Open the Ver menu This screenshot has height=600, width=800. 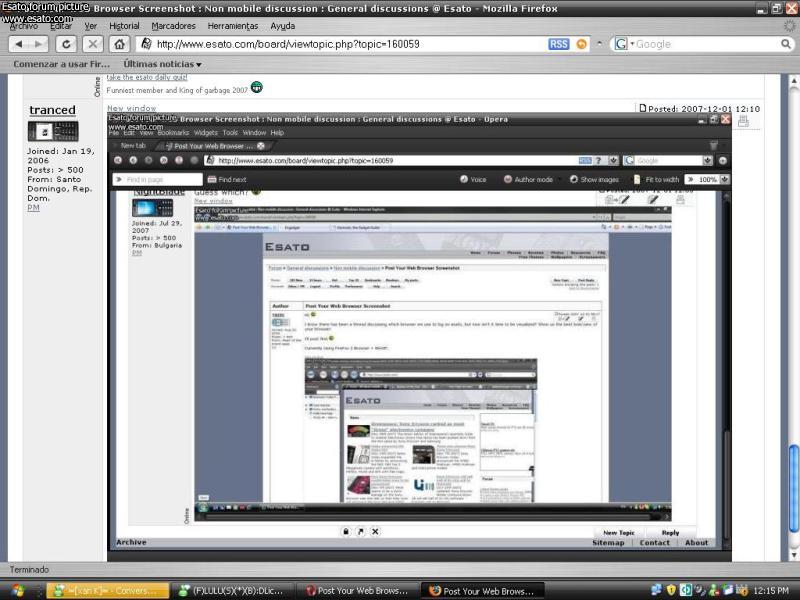coord(90,26)
